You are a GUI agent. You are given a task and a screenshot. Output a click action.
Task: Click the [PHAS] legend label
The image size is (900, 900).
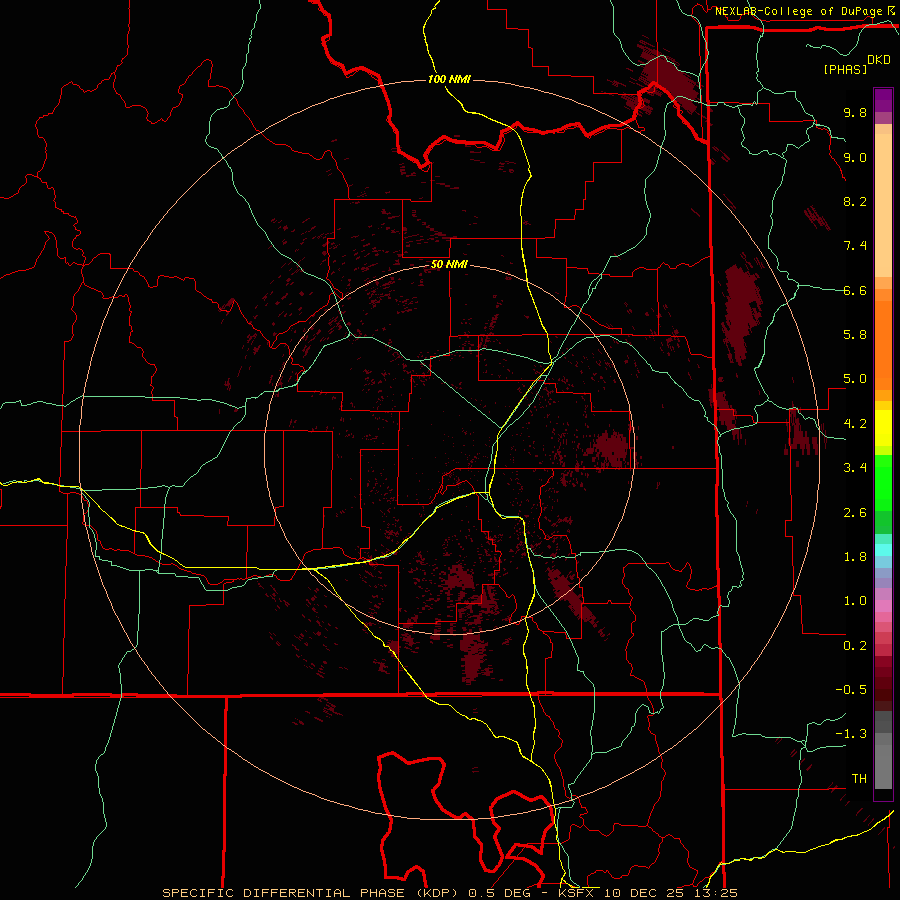(845, 69)
